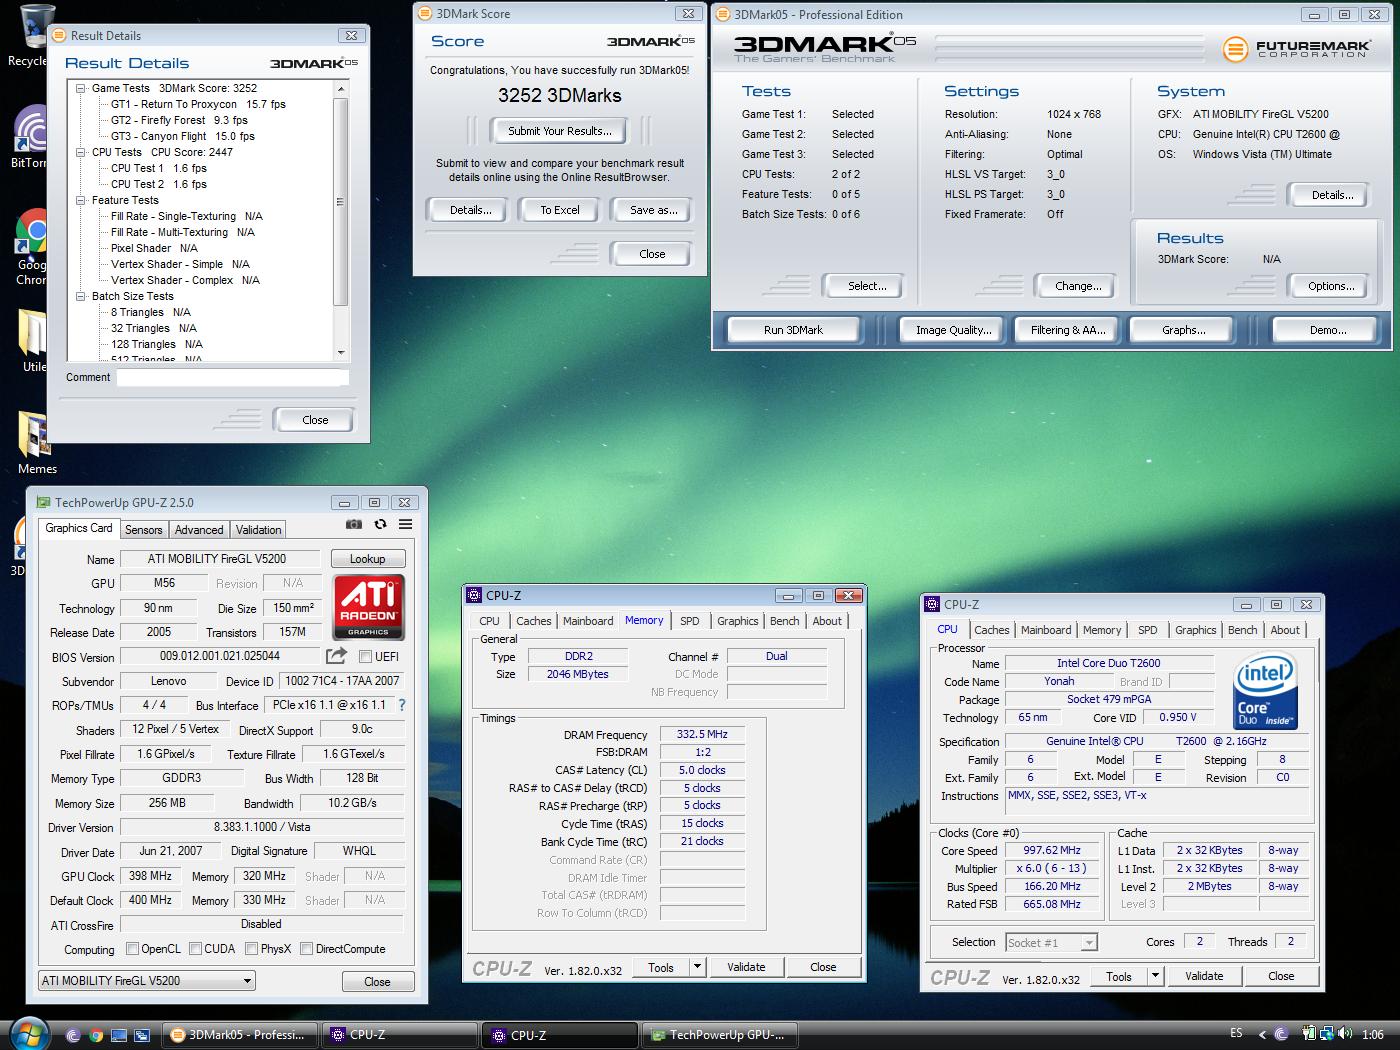Click the Run 3DMark button
Image resolution: width=1400 pixels, height=1050 pixels.
tap(793, 330)
